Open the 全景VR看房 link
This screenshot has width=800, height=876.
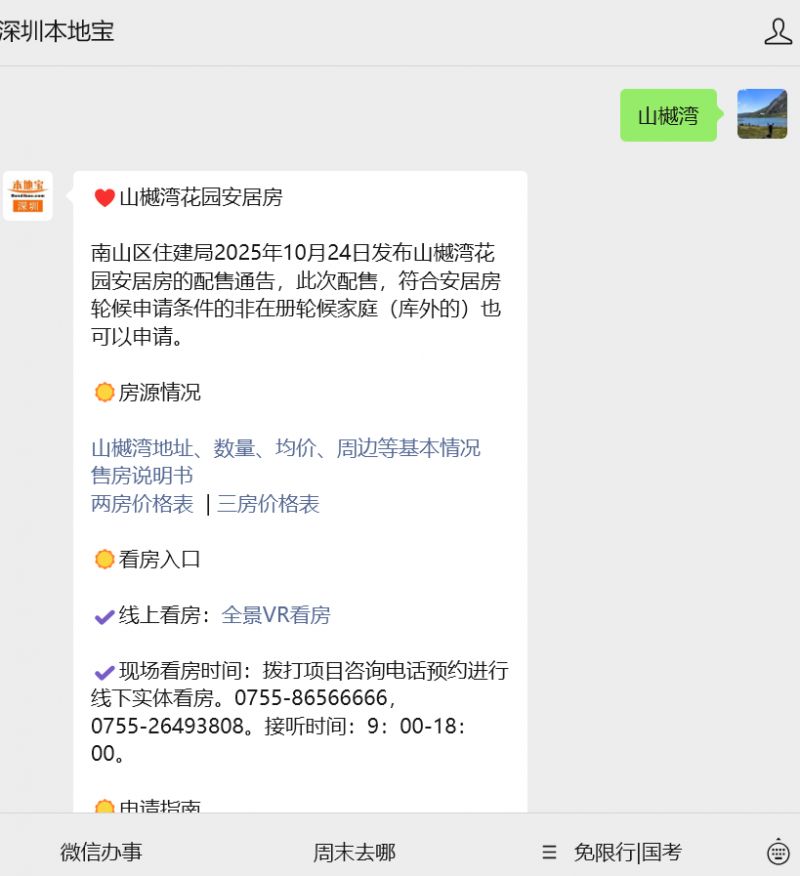(x=276, y=615)
